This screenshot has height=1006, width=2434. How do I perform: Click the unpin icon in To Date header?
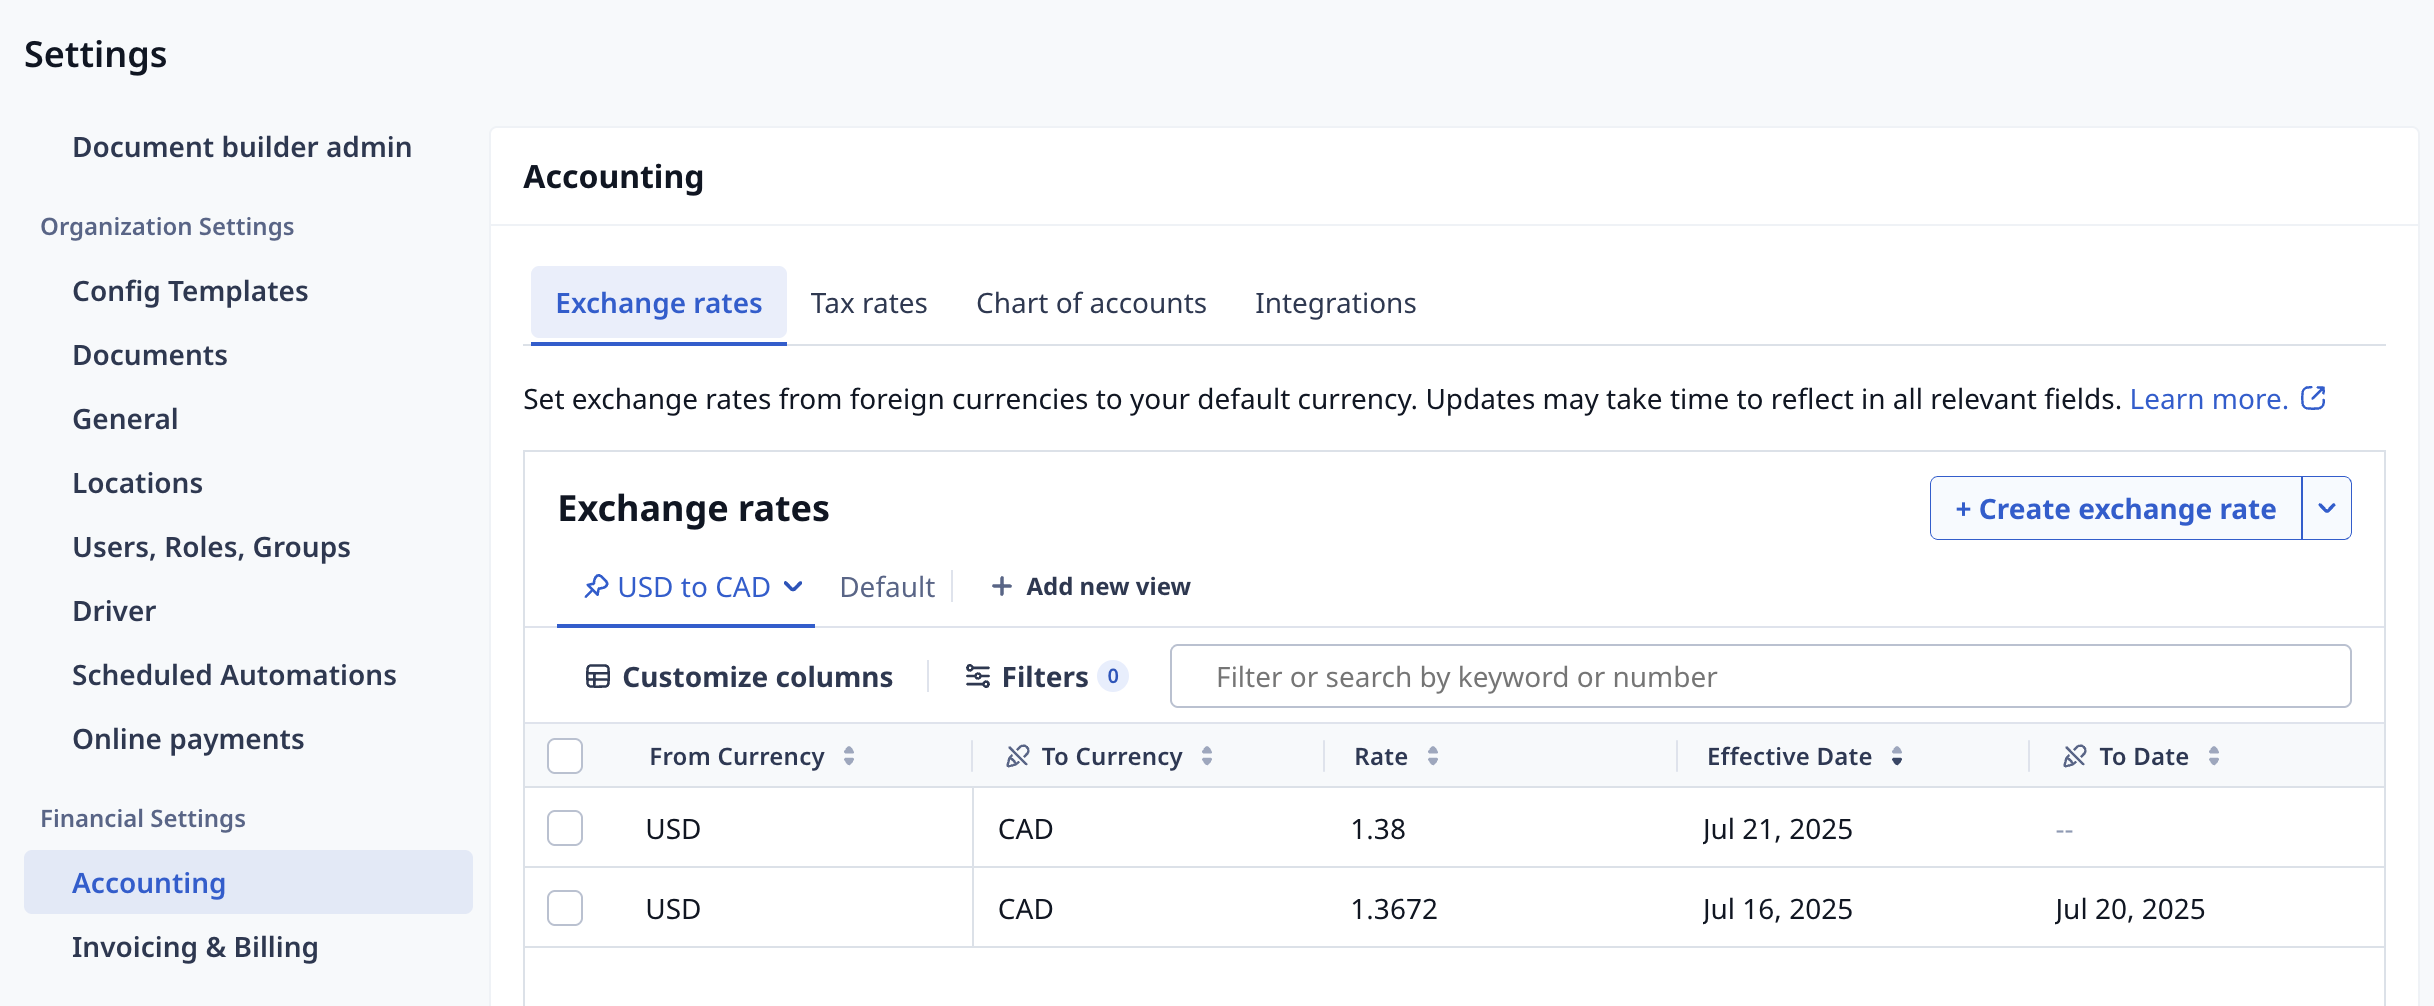2074,756
